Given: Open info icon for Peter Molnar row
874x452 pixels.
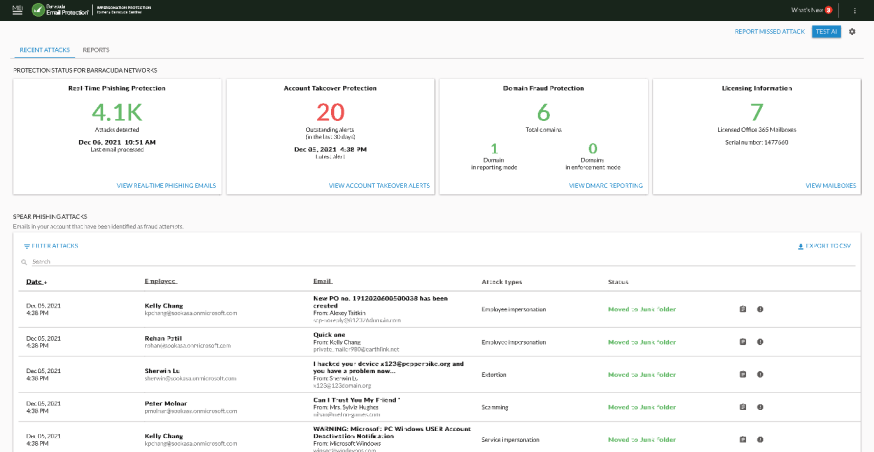Looking at the screenshot, I should 760,407.
